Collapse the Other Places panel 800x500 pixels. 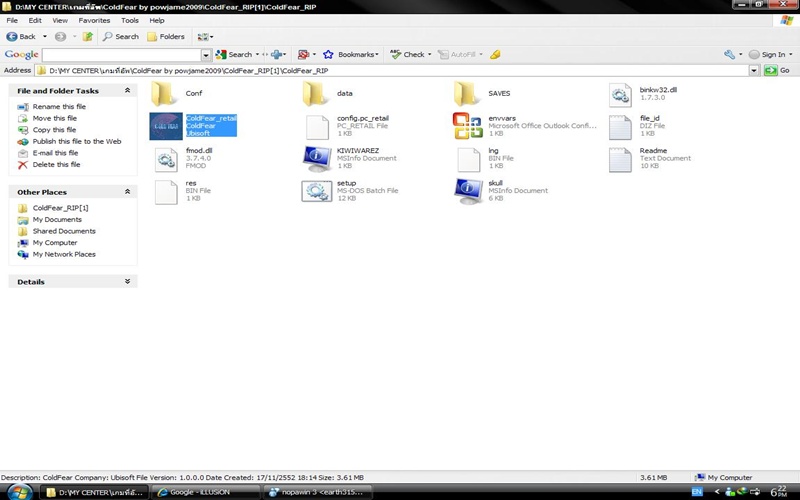click(x=127, y=192)
